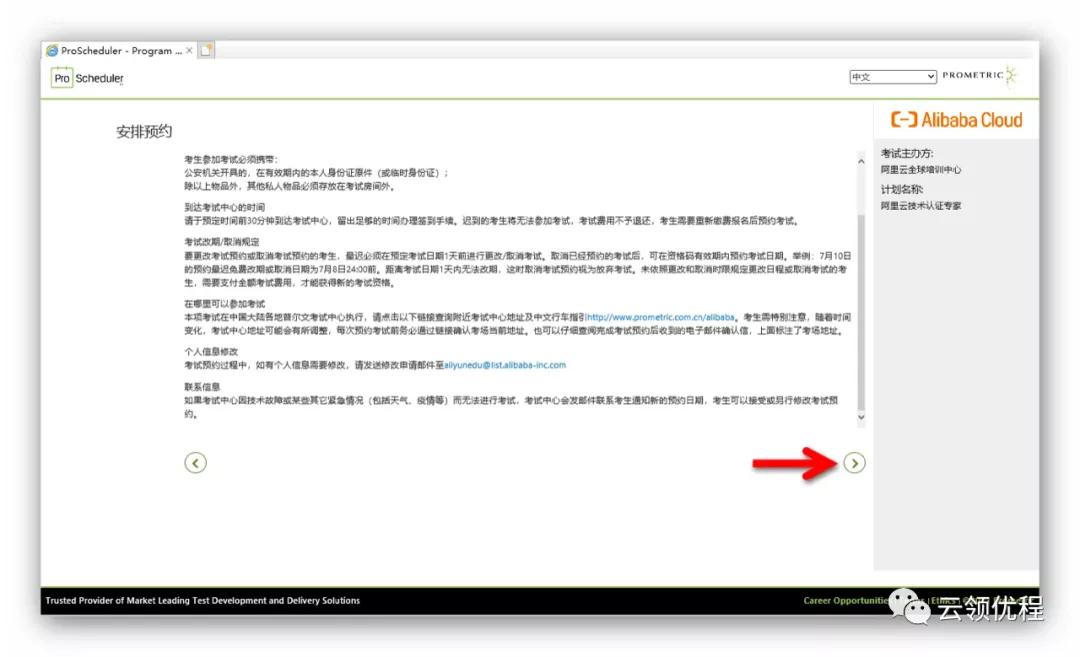Open a new browser tab
The height and width of the screenshot is (657, 1080).
tap(206, 50)
